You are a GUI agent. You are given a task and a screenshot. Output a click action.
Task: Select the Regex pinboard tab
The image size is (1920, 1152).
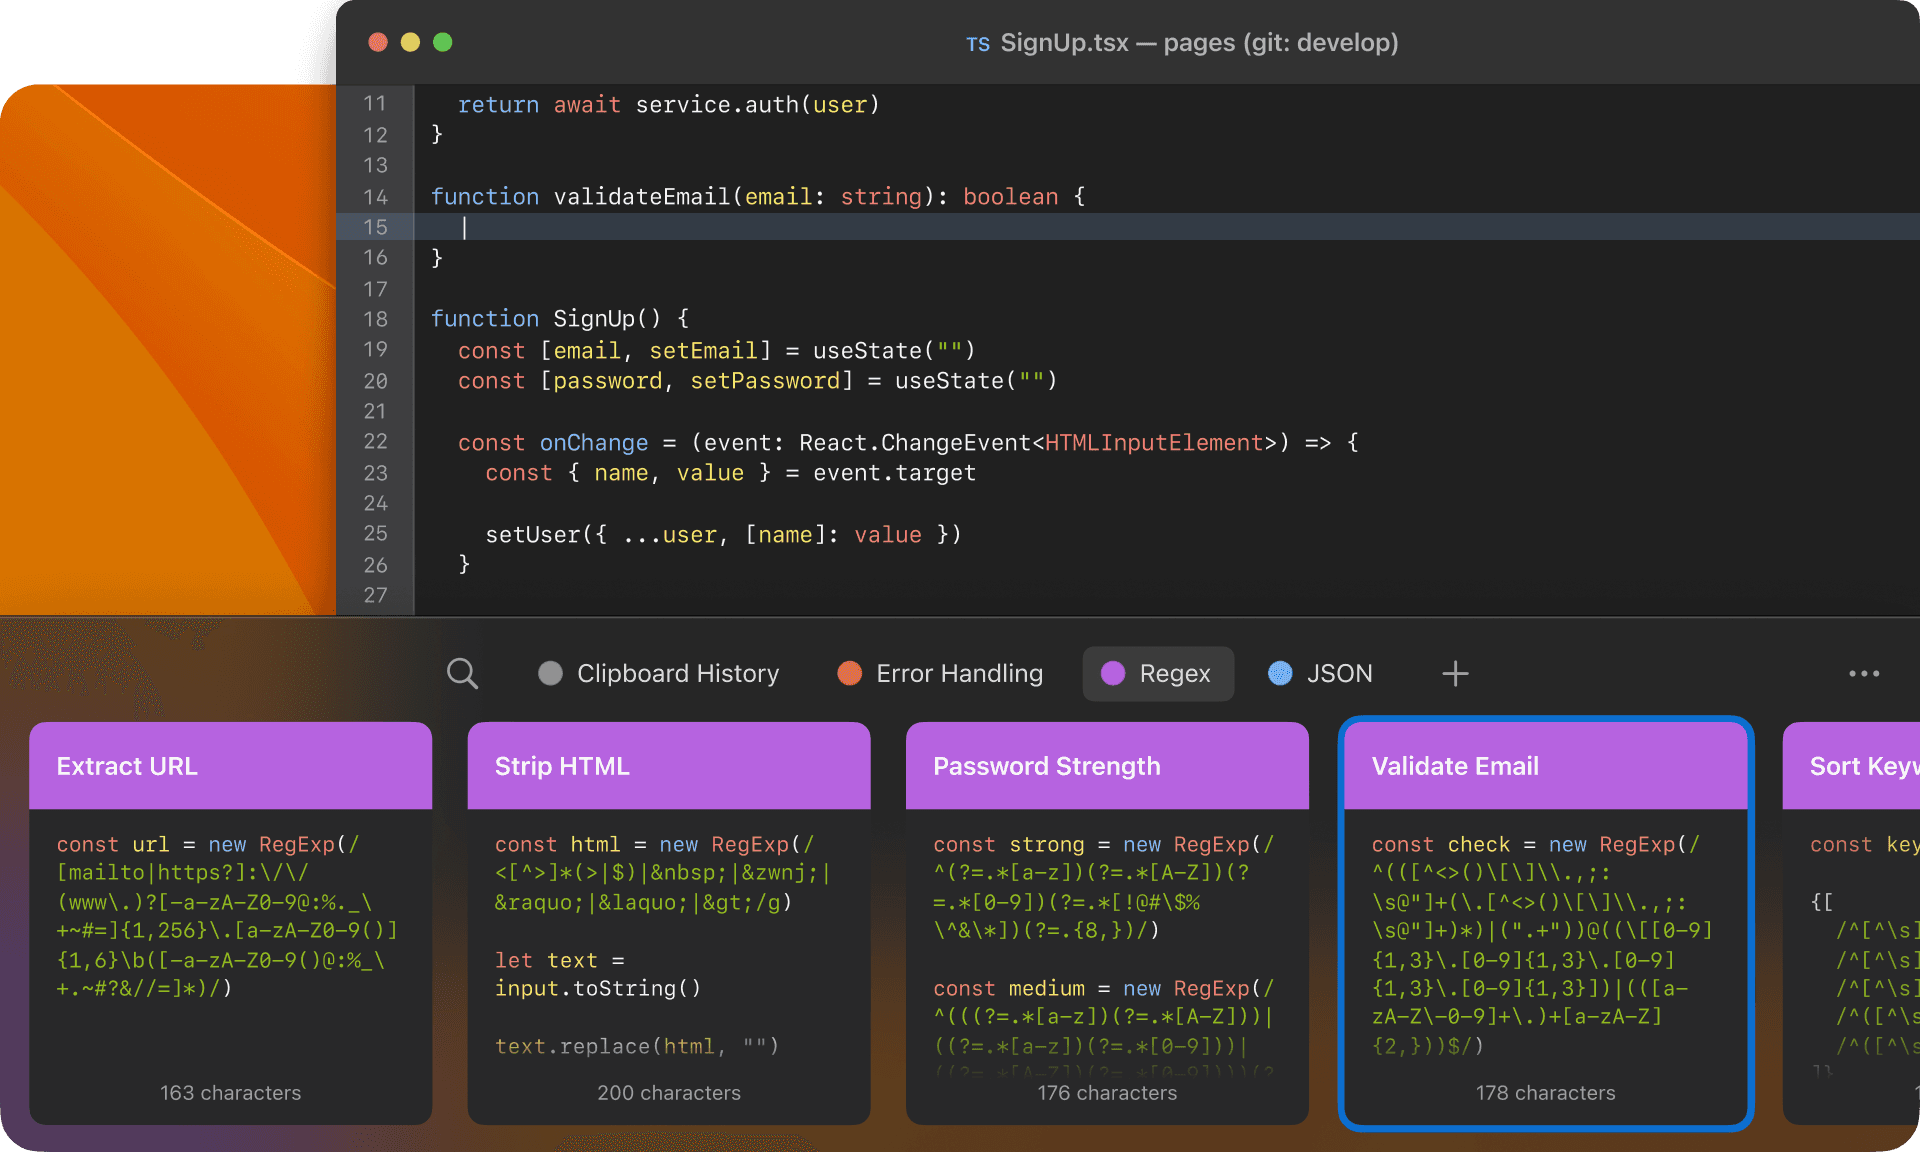coord(1174,674)
